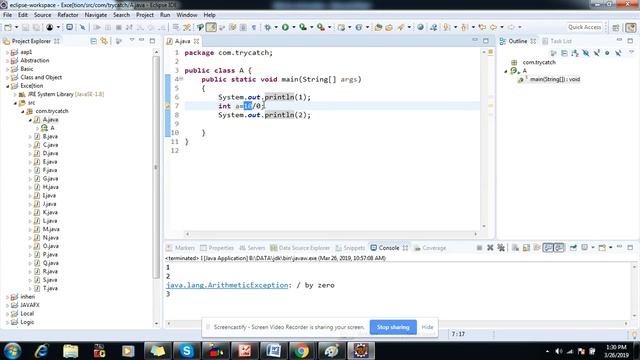The image size is (640, 360).
Task: Click the Open Task toolbar icon
Action: click(x=389, y=27)
